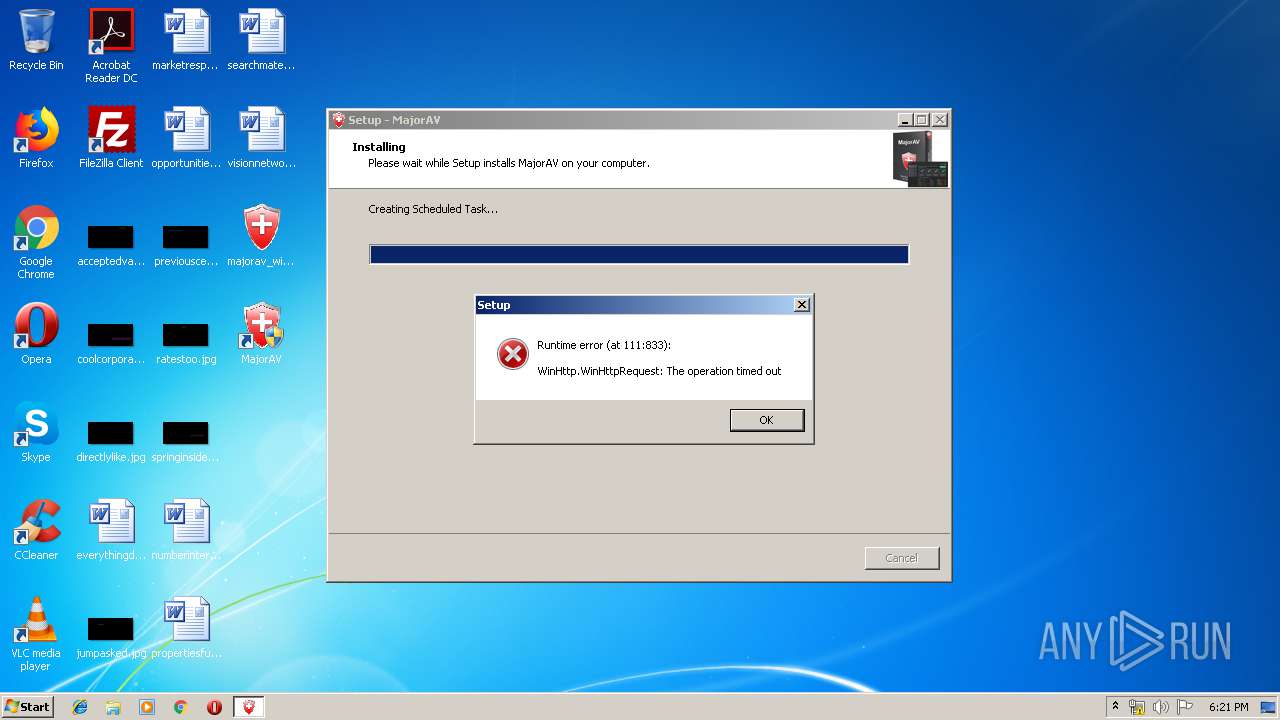Click the Cancel button in MajorAV Setup
Screen dimensions: 1280x720
901,558
